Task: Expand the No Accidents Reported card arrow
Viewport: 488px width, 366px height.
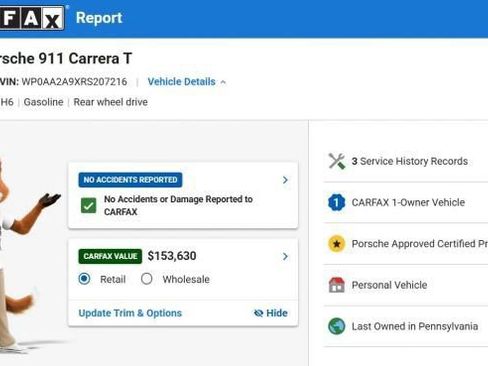Action: click(x=285, y=180)
